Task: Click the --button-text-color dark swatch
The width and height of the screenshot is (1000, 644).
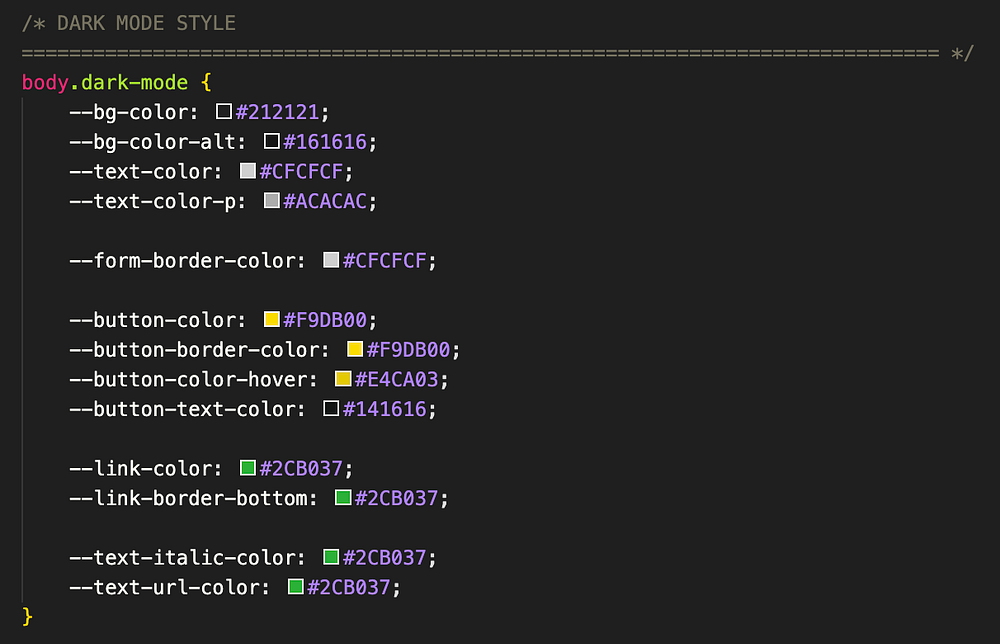Action: click(332, 409)
